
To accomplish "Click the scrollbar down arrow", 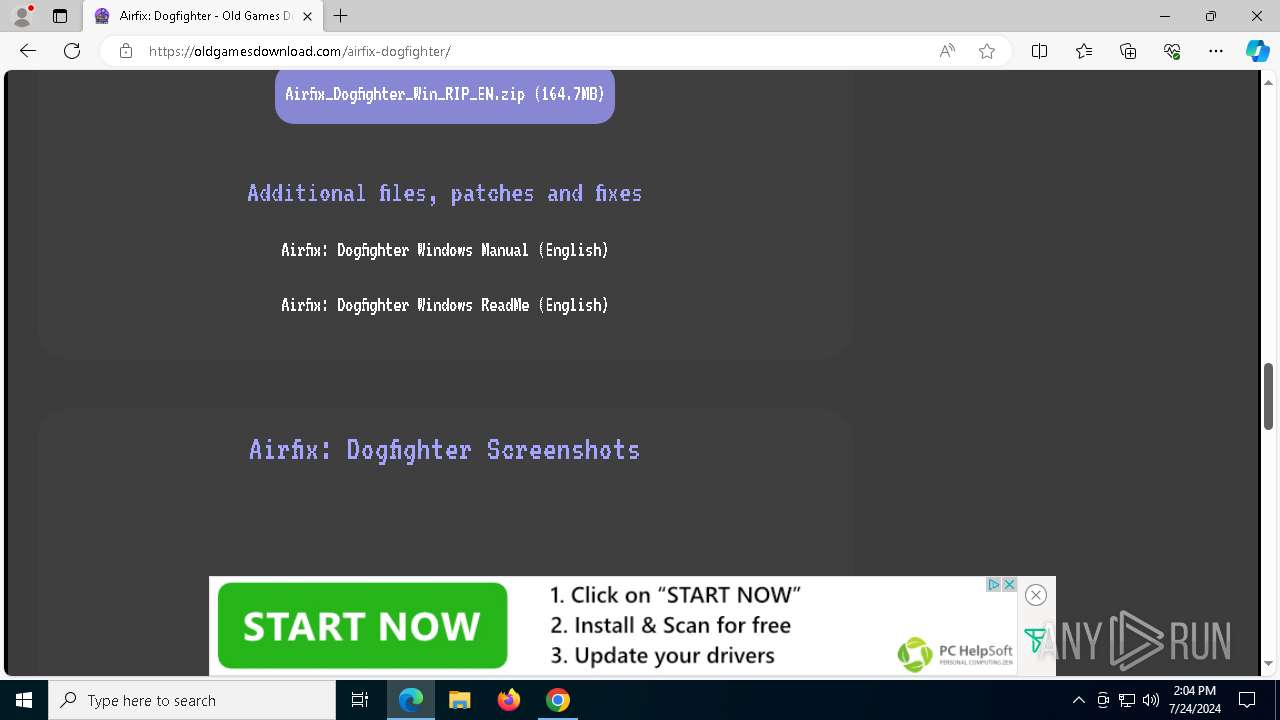I will click(x=1268, y=663).
